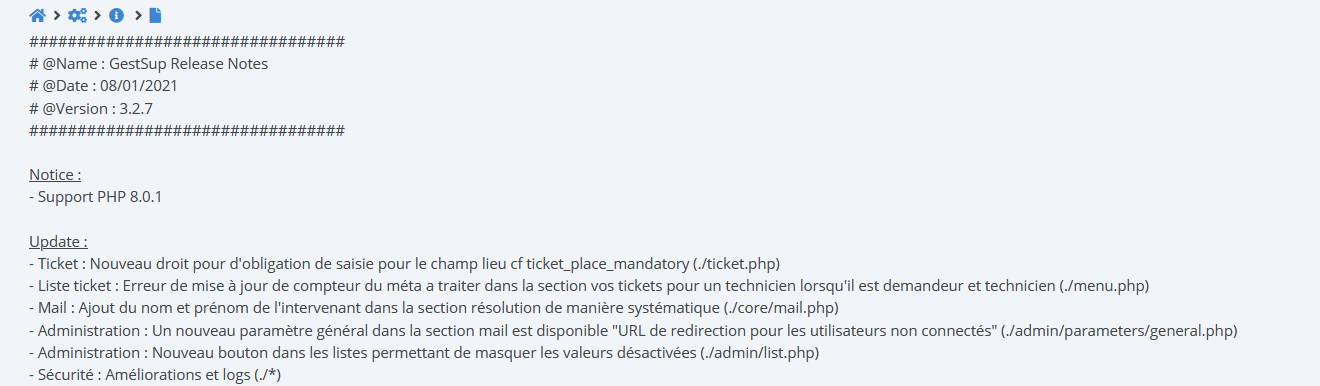Click chevron before the file icon
Screen dimensions: 1320x386
pyautogui.click(x=137, y=15)
